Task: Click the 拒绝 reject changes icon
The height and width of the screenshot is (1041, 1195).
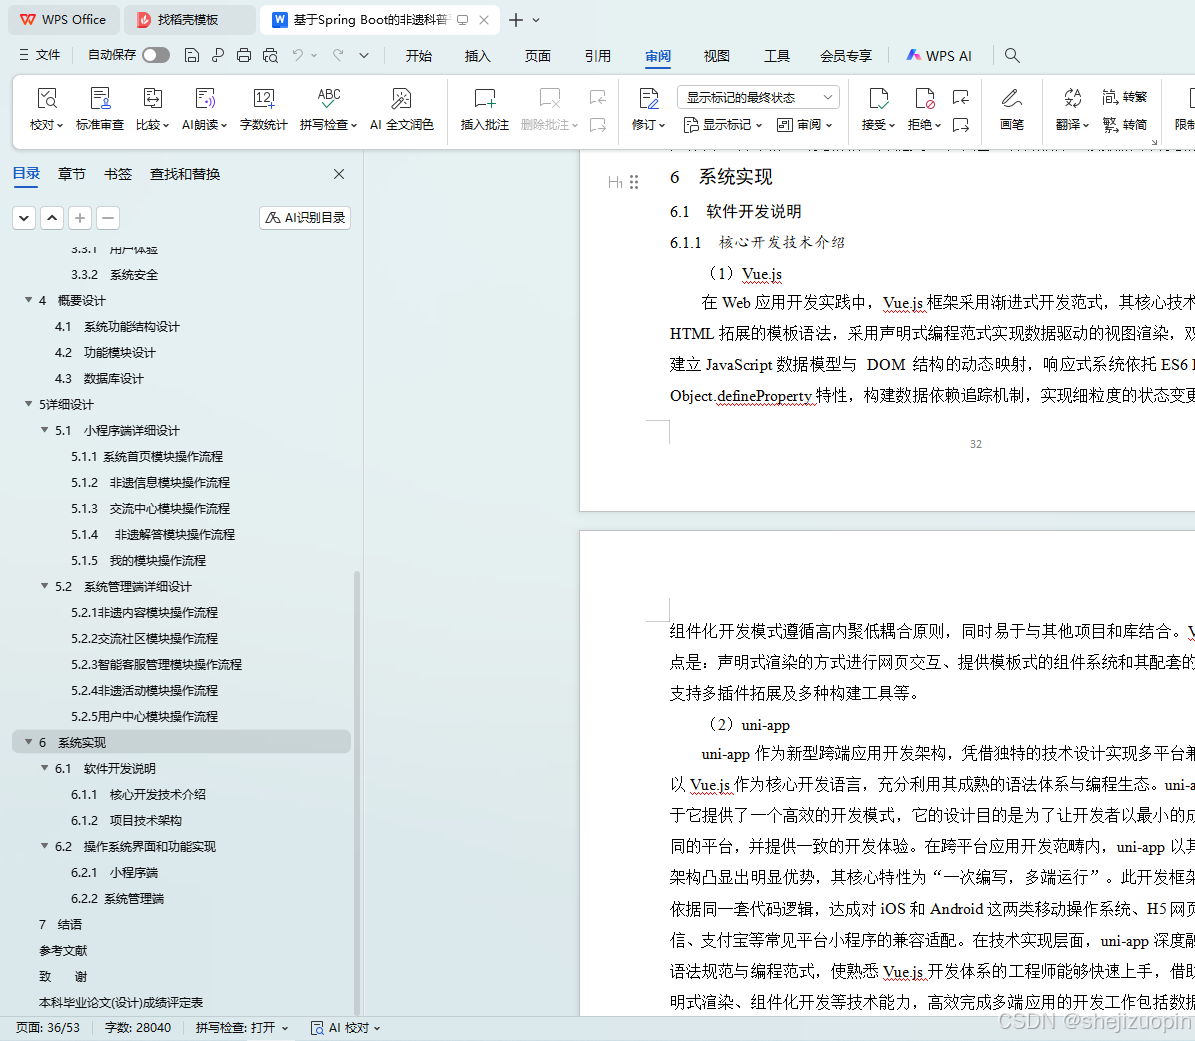Action: point(924,98)
